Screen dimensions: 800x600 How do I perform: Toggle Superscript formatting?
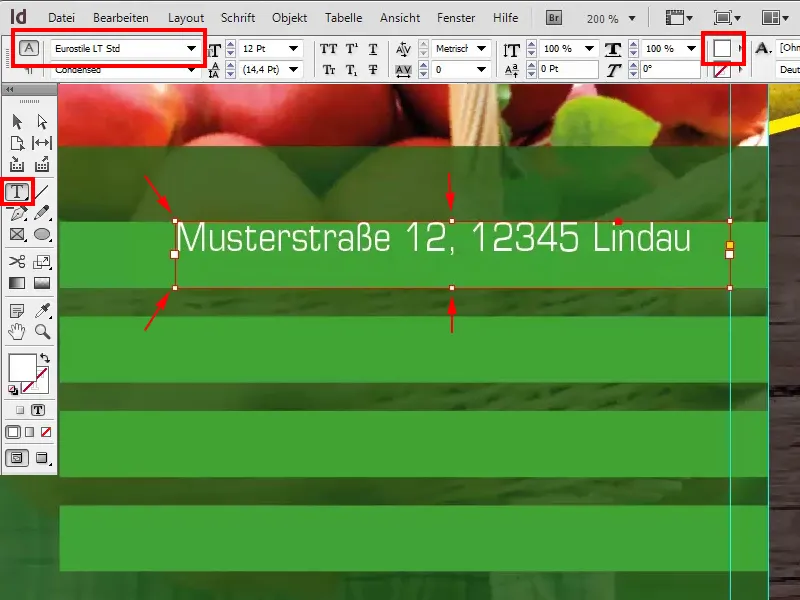click(352, 49)
